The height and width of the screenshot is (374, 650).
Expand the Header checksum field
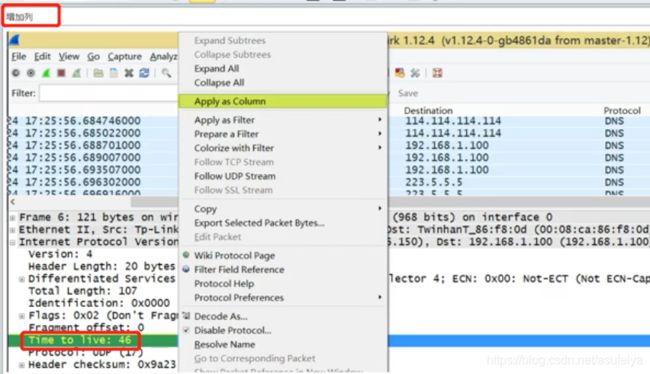click(x=22, y=365)
